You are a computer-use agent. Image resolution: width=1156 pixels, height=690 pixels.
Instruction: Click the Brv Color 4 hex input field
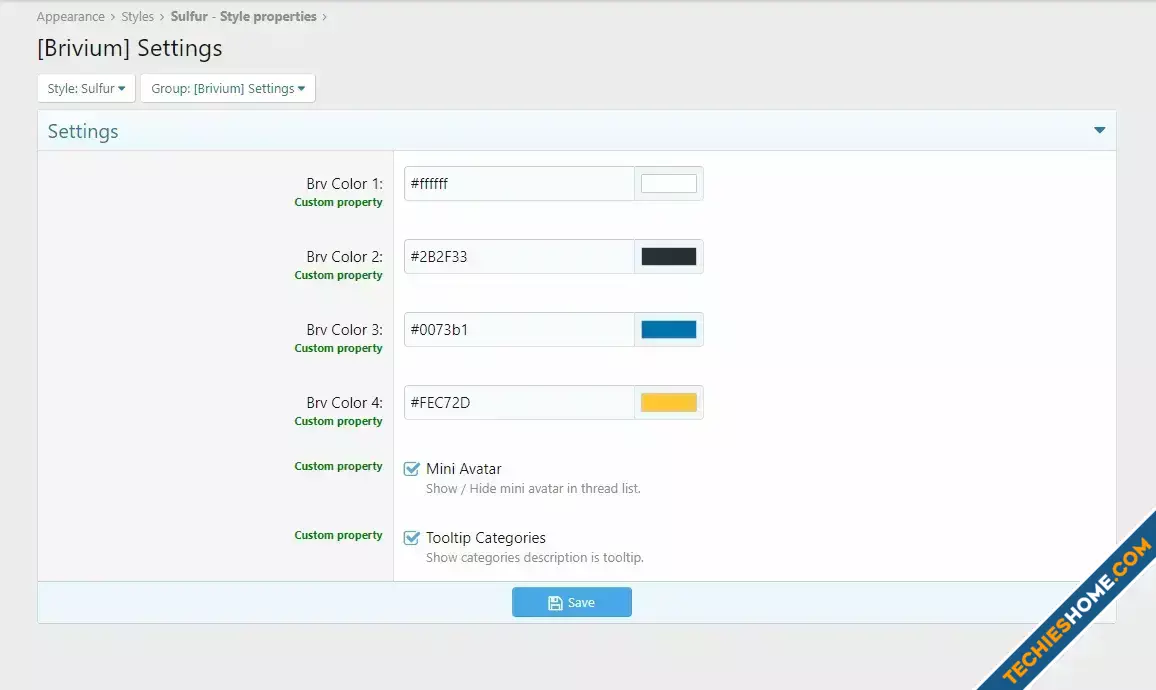[x=518, y=403]
